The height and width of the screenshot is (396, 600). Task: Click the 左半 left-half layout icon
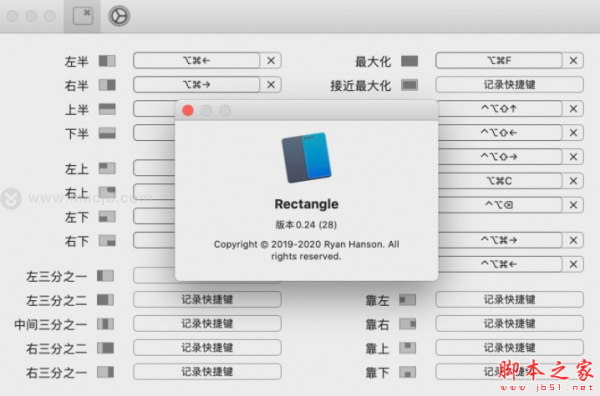(x=107, y=61)
